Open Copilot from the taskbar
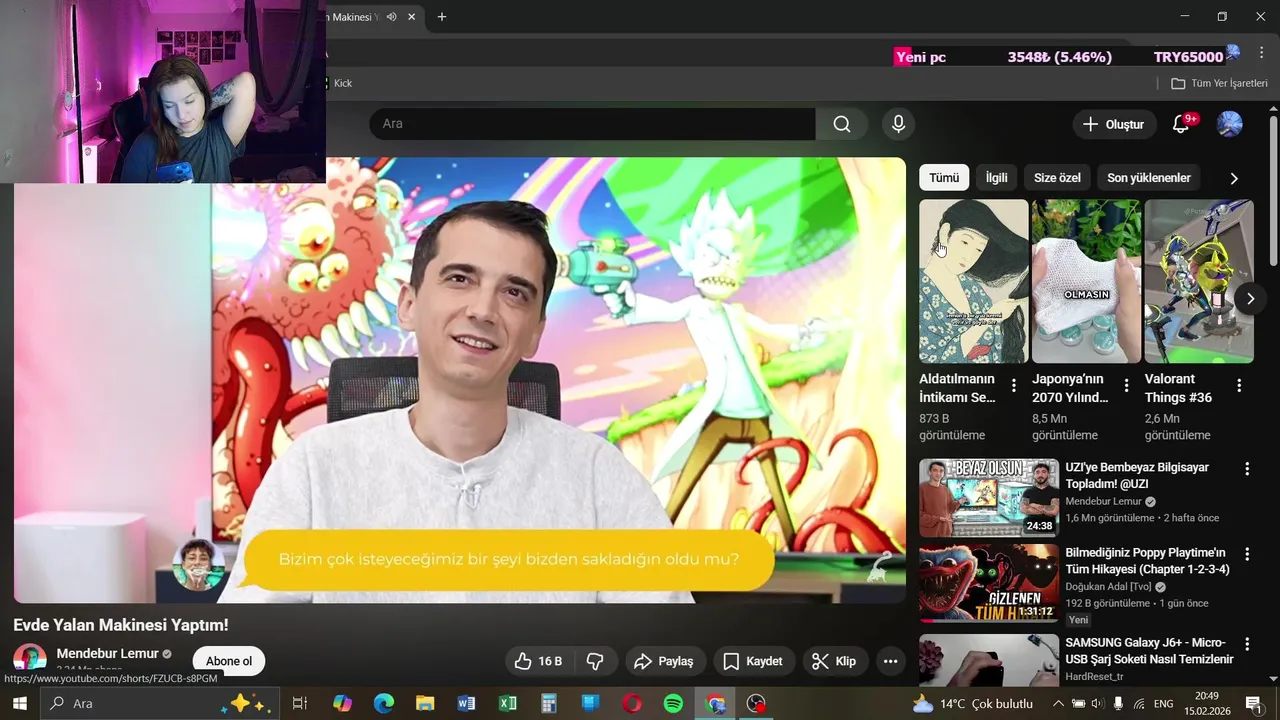This screenshot has height=720, width=1280. click(342, 703)
